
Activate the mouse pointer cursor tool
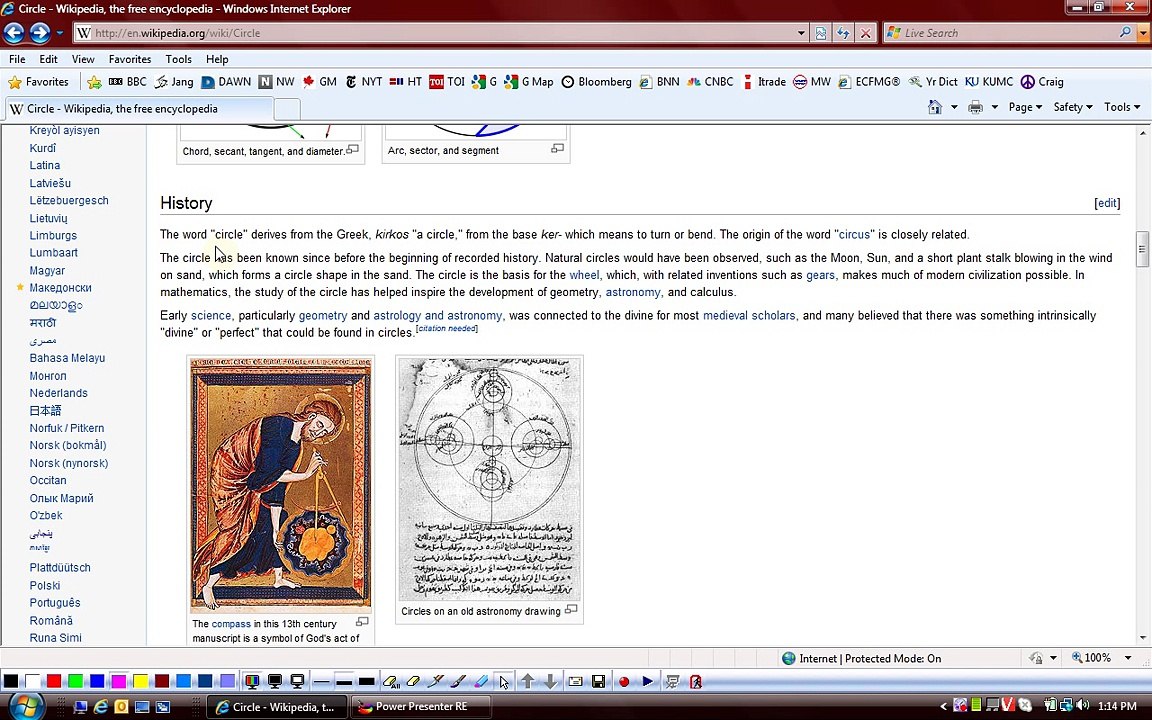coord(503,682)
